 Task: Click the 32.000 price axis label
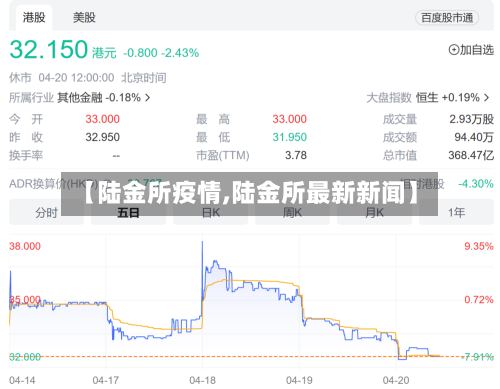pos(25,357)
